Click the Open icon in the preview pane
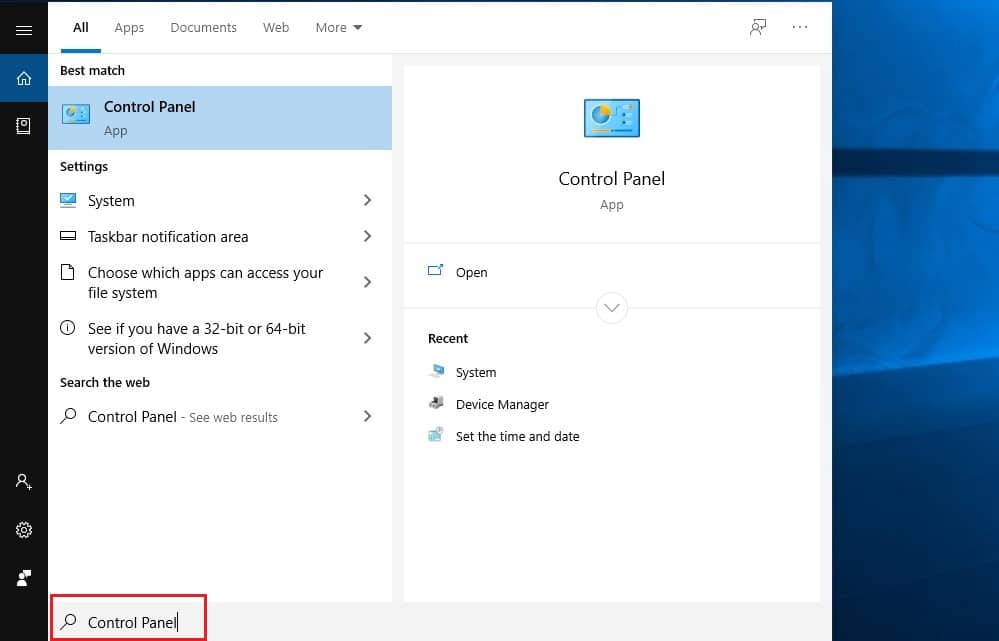 point(435,270)
